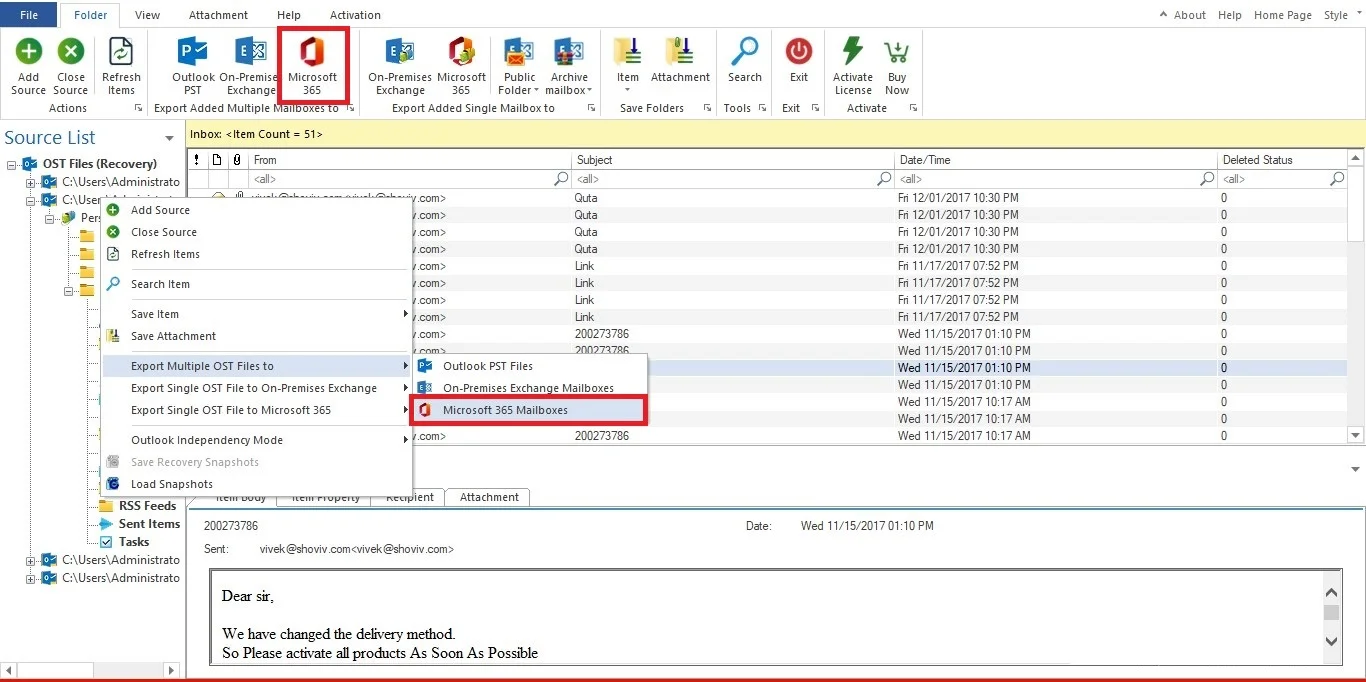Click email list scrollbar down arrow
The width and height of the screenshot is (1366, 682).
click(1356, 435)
